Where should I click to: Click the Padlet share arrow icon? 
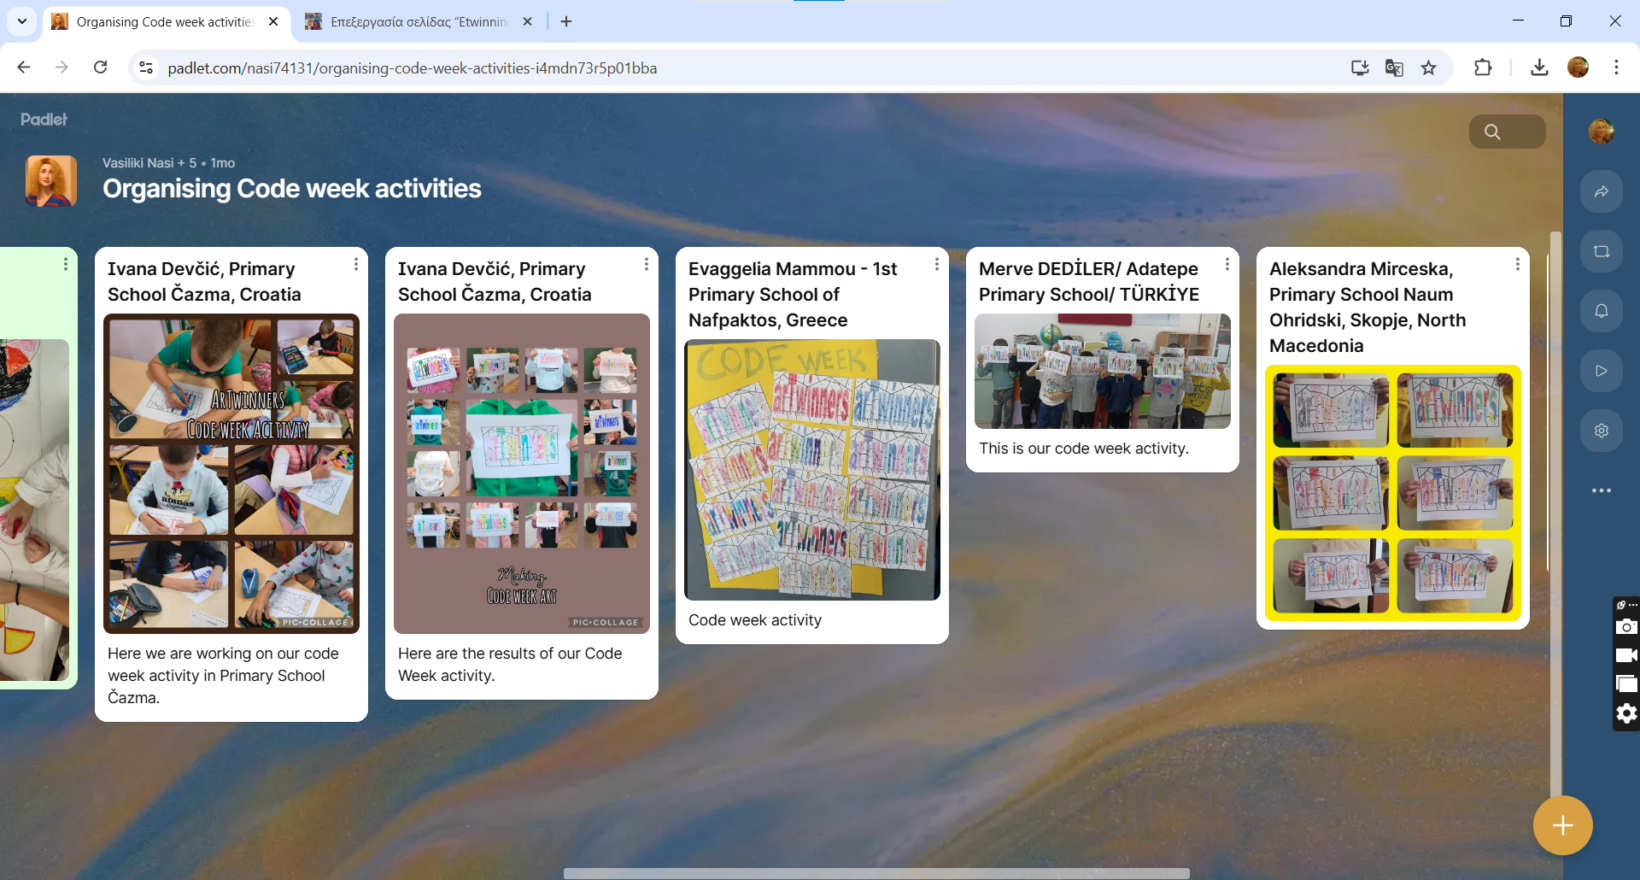1601,192
